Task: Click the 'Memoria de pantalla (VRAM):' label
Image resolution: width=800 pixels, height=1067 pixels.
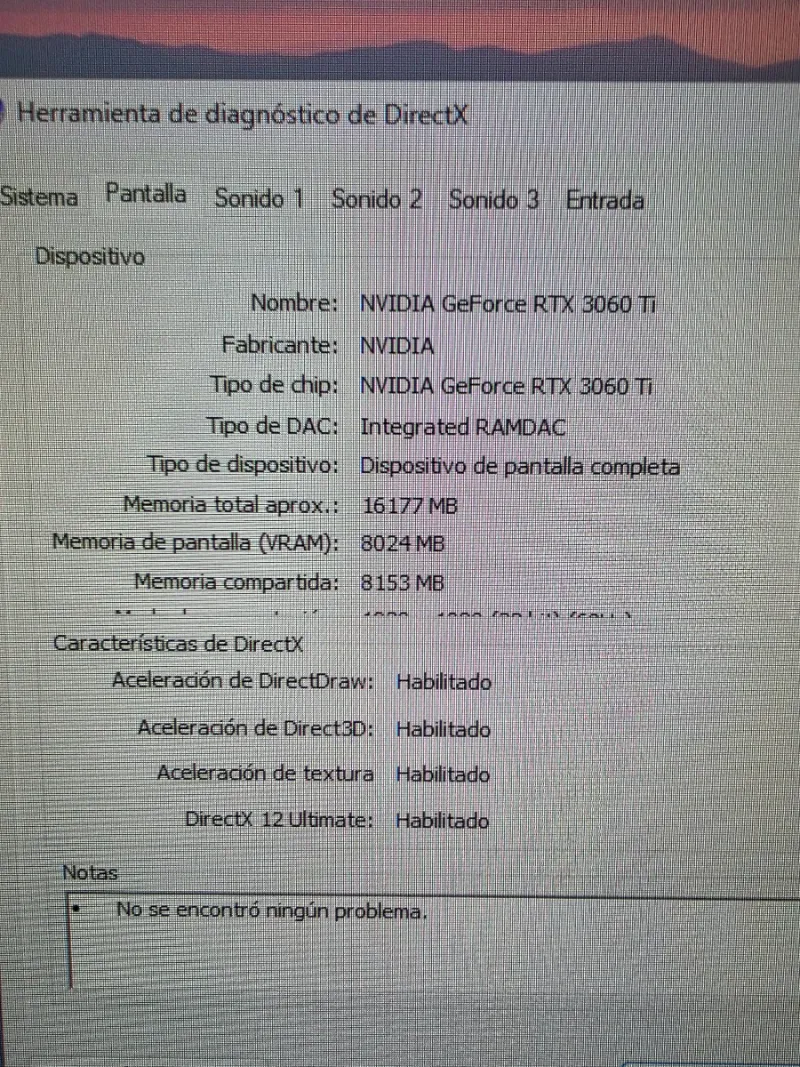Action: (196, 543)
